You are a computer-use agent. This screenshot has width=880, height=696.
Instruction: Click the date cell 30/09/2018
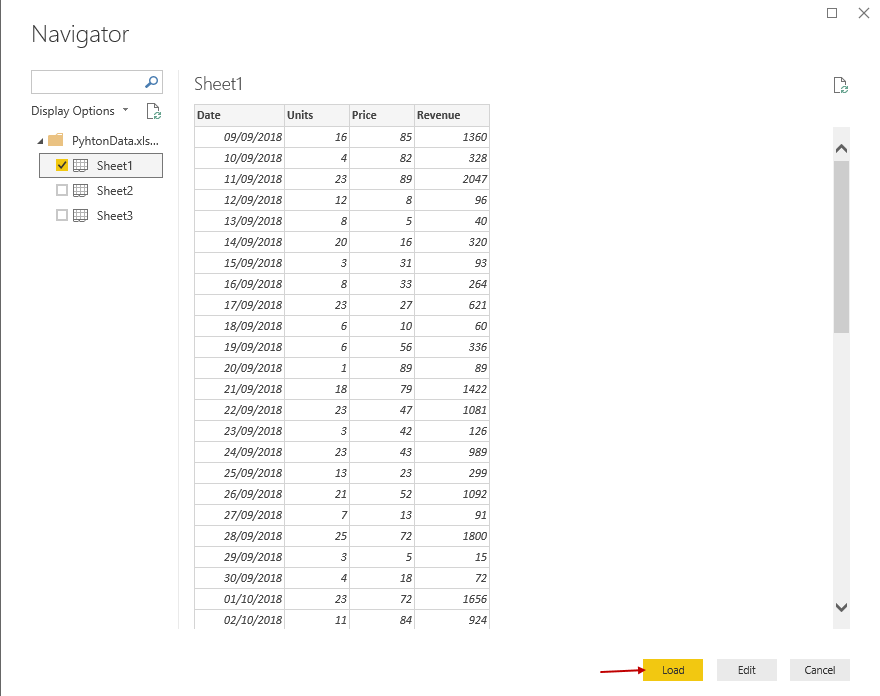[x=240, y=578]
